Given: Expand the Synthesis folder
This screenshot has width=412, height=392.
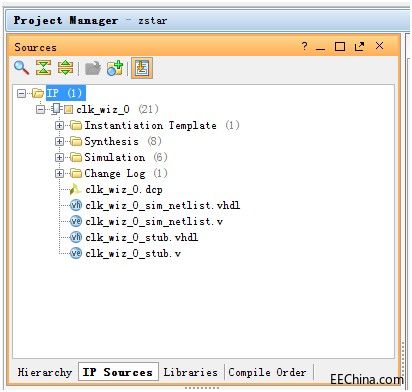Looking at the screenshot, I should (59, 141).
